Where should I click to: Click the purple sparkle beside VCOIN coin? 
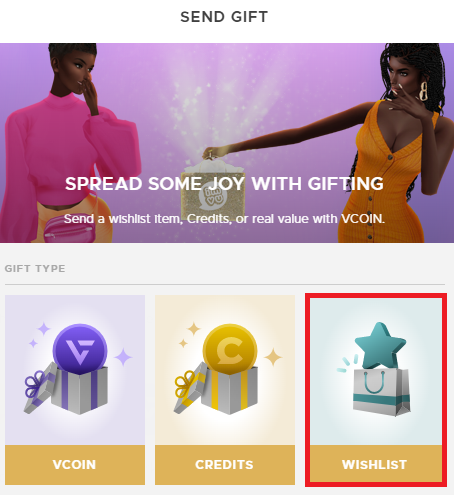(x=123, y=357)
